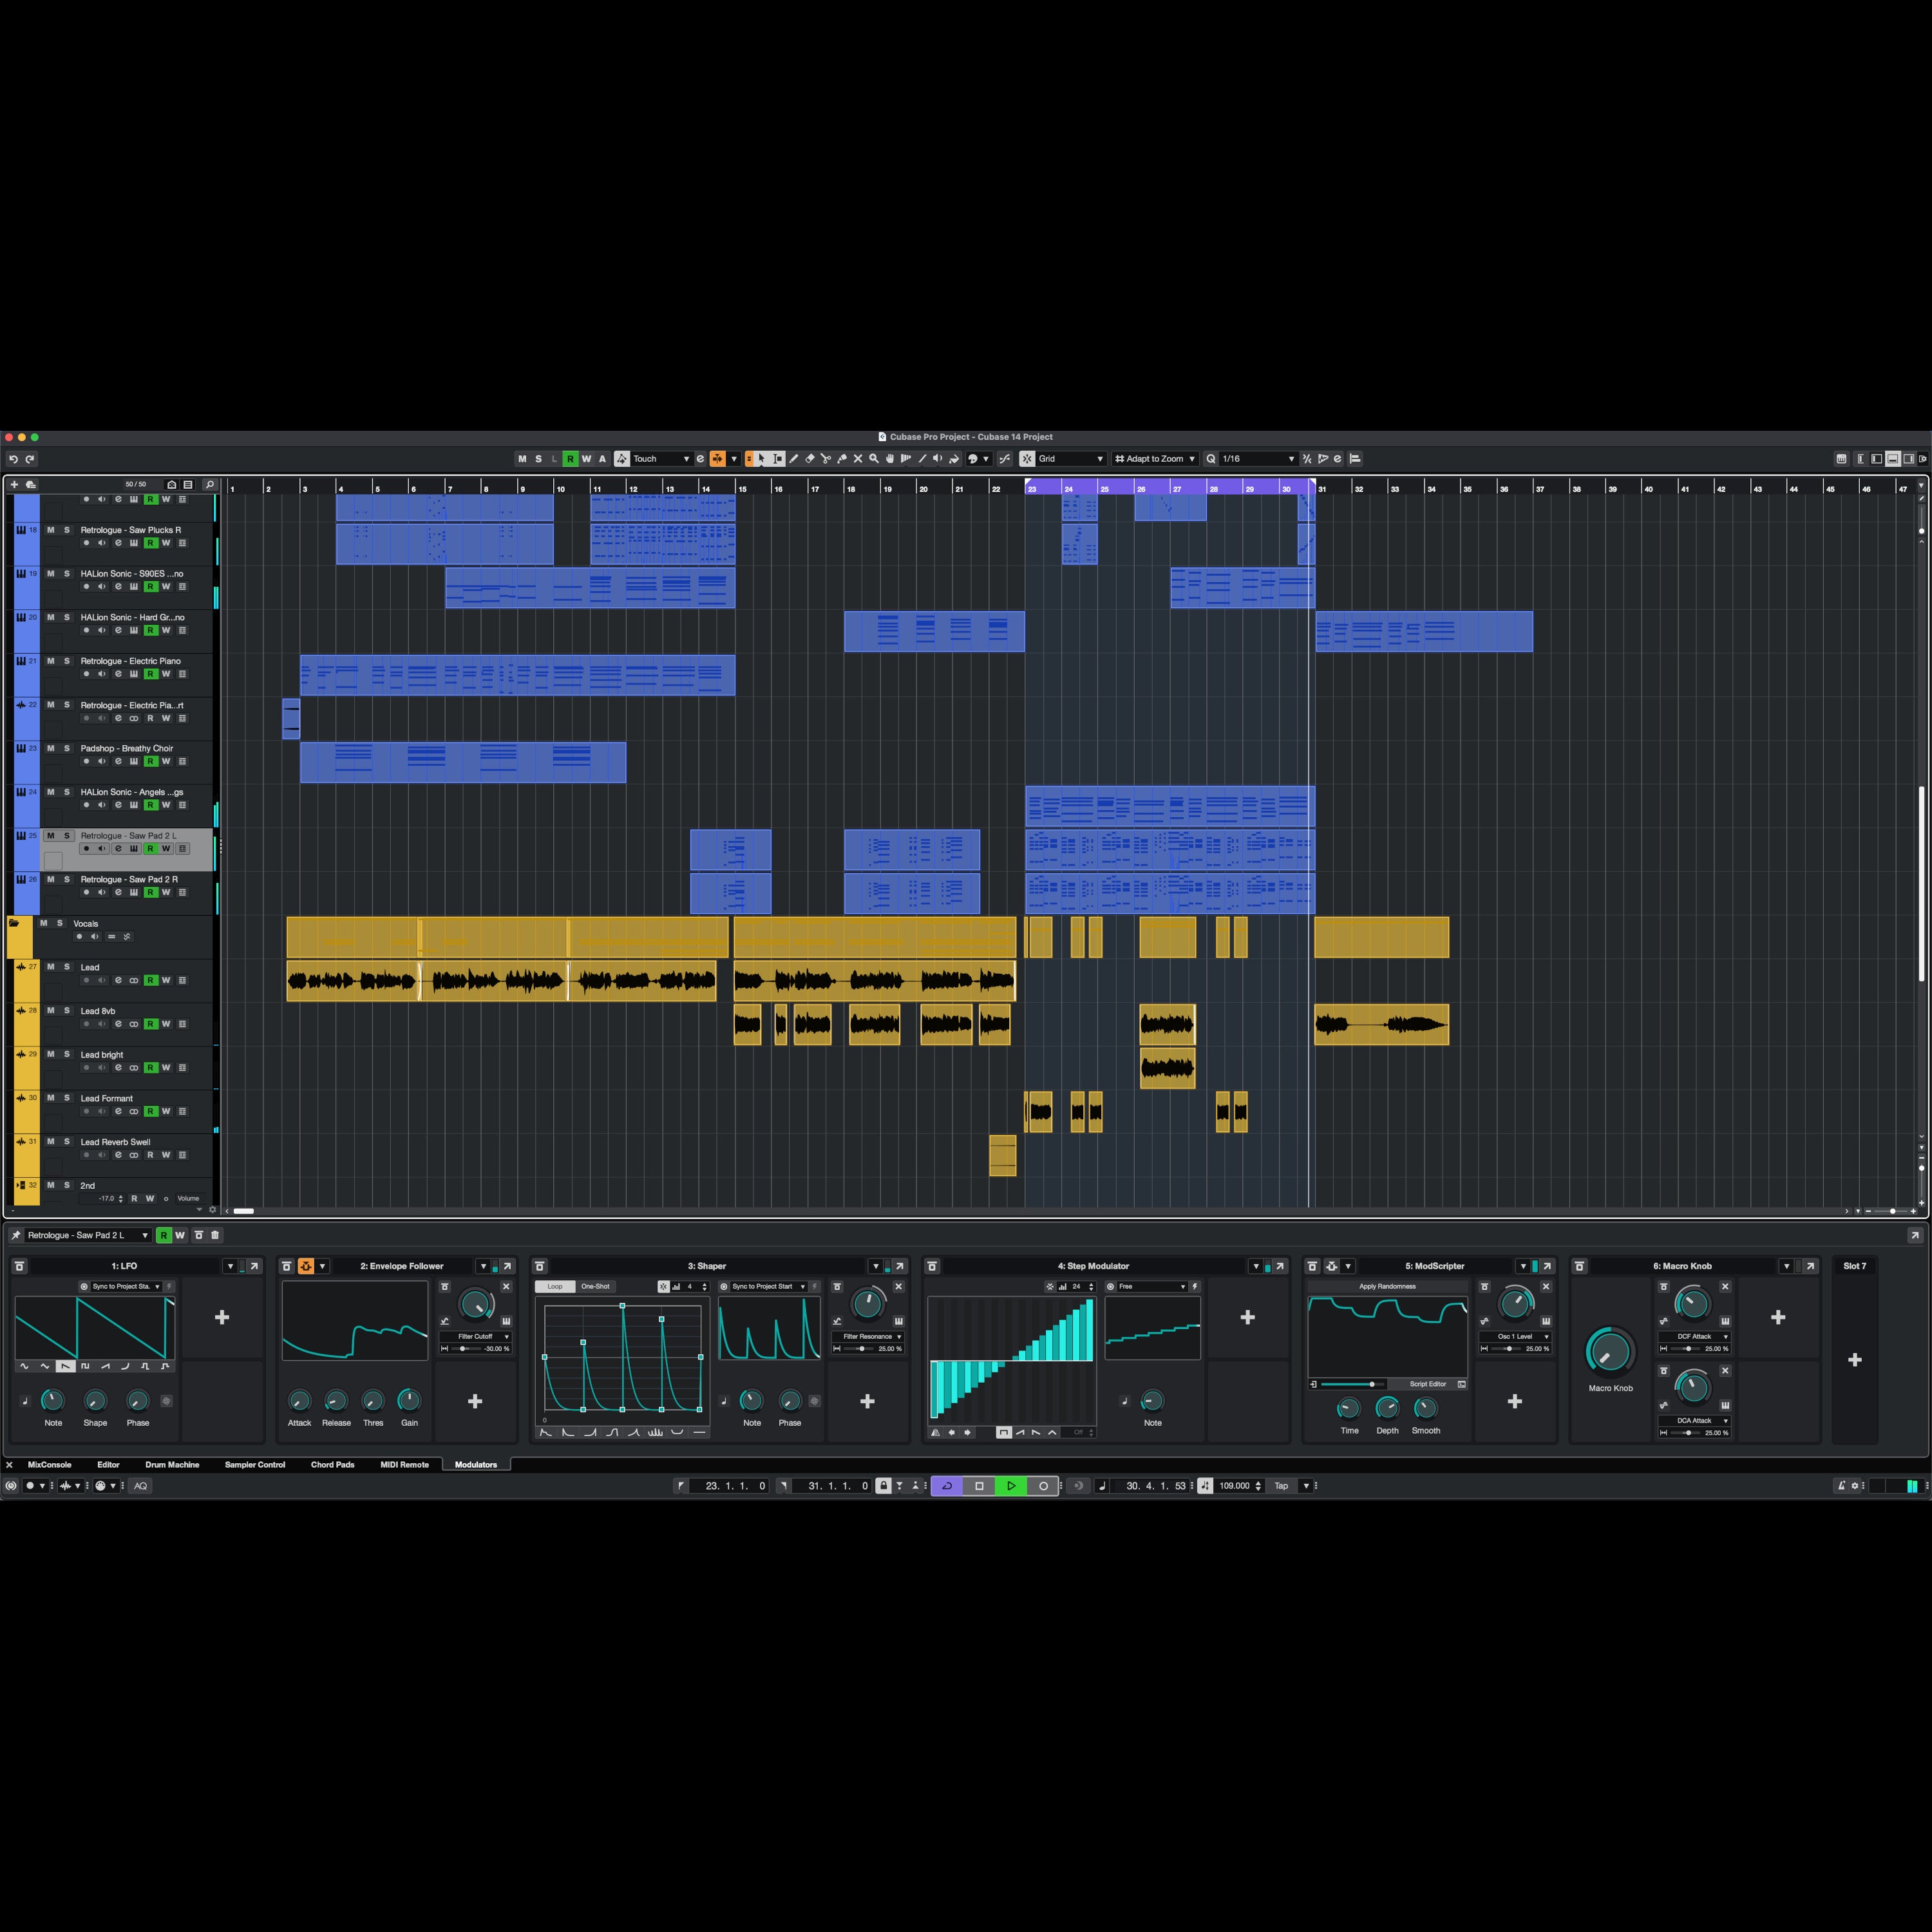Open the LFO modulator in separate window

pyautogui.click(x=254, y=1266)
